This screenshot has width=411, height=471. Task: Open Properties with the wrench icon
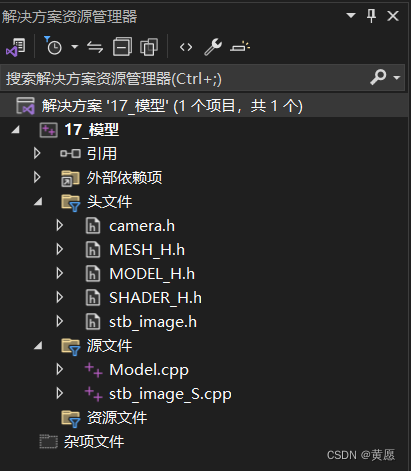pos(213,47)
